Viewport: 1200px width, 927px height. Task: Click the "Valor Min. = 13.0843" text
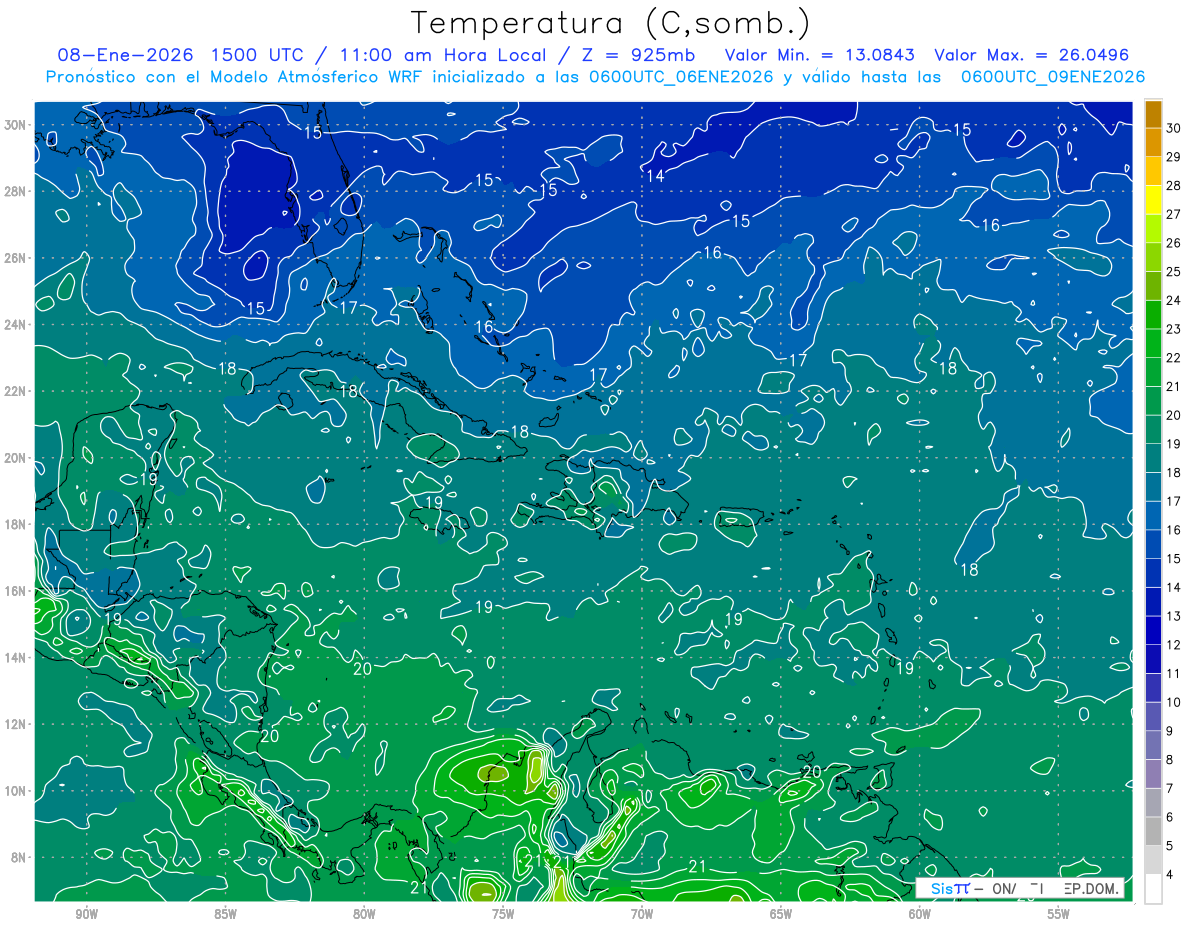[x=819, y=55]
